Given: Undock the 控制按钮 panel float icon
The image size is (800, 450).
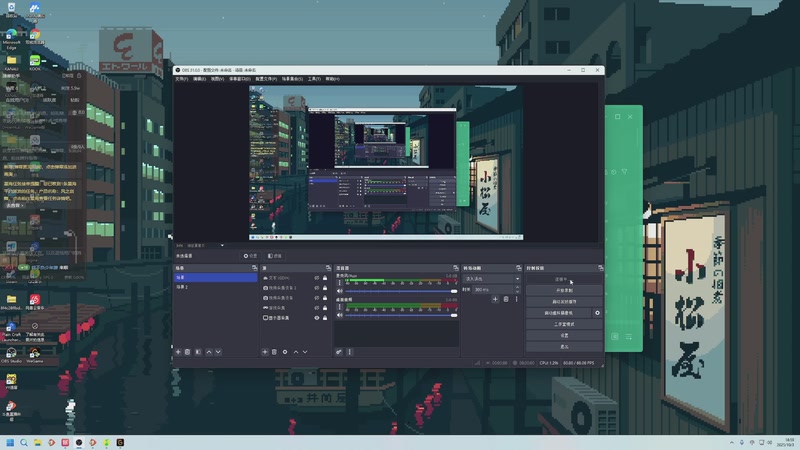Looking at the screenshot, I should tap(601, 268).
